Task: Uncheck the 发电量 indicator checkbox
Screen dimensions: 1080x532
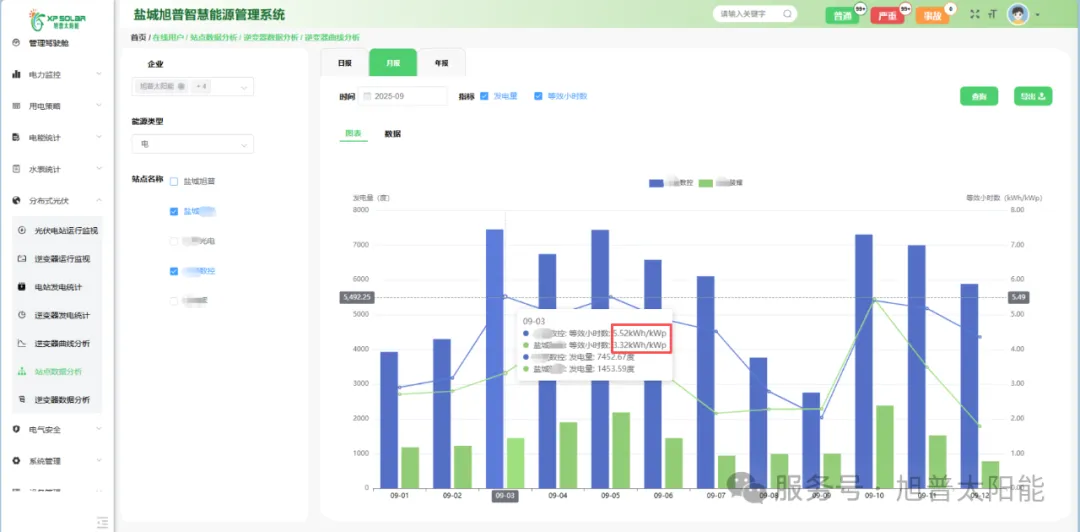Action: pos(485,96)
